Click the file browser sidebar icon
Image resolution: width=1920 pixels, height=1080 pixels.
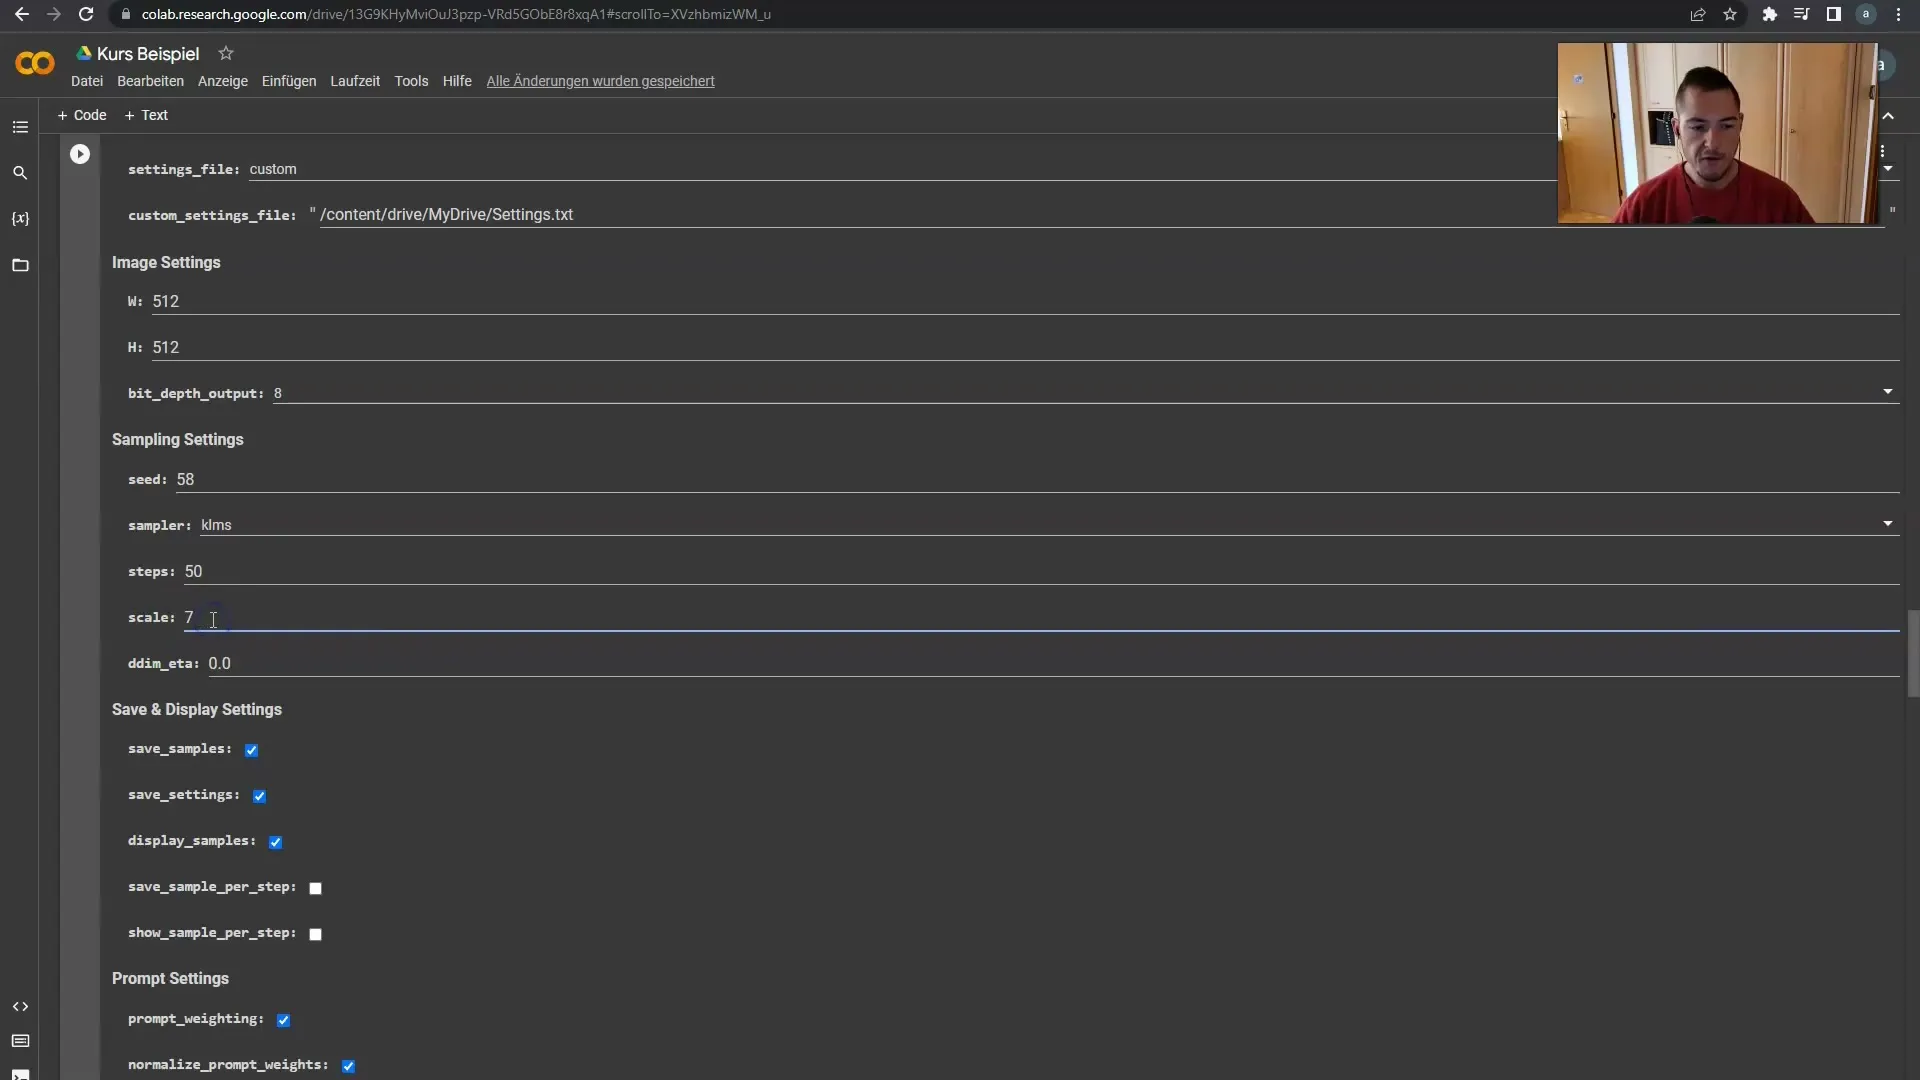(20, 265)
